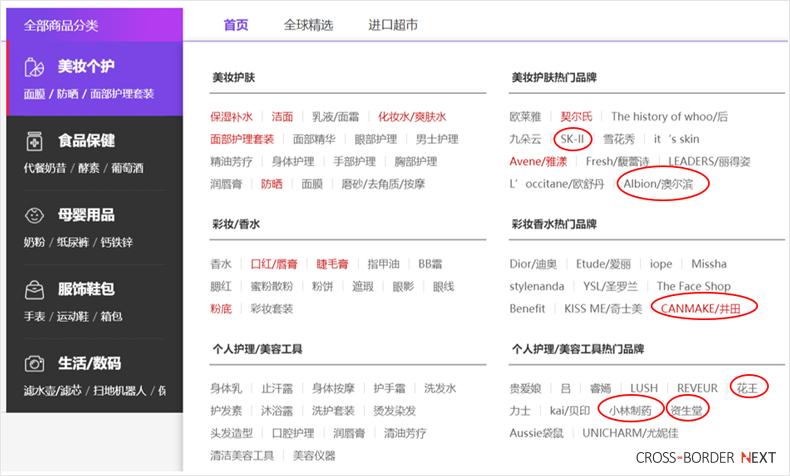Click the 全部商品分类 header
The height and width of the screenshot is (476, 790).
tap(61, 25)
